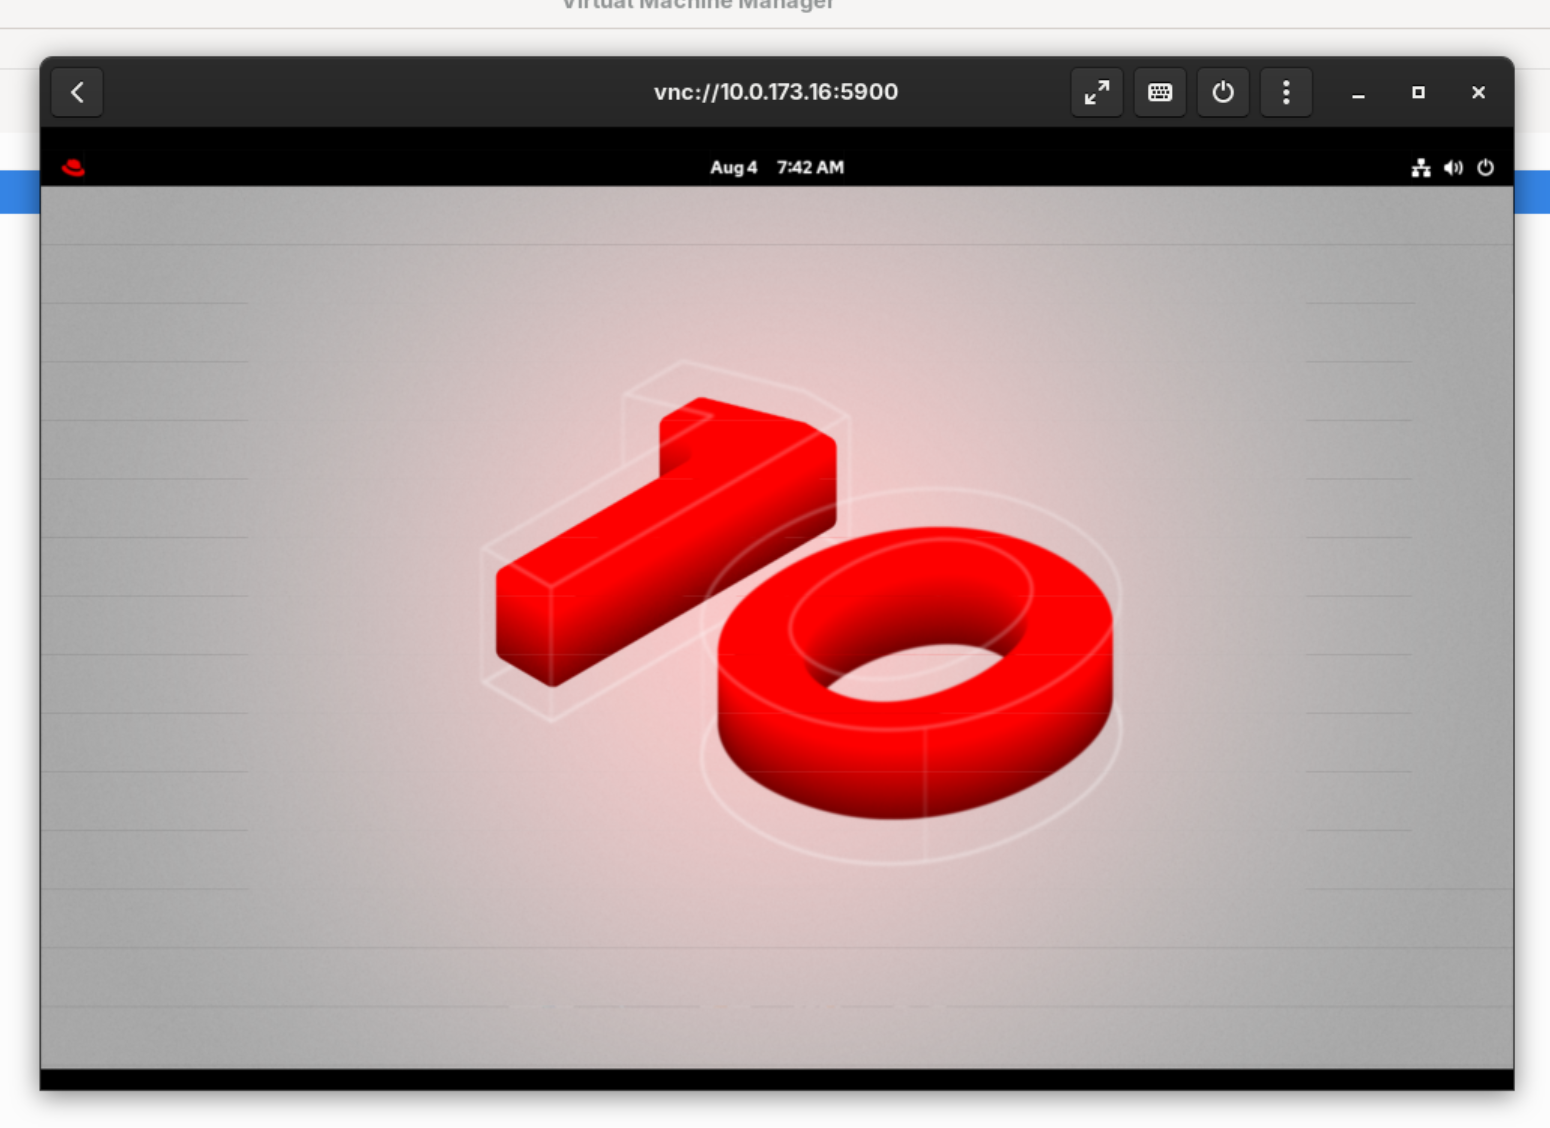Click the vnc://10.0.173.16:5900 title text
This screenshot has width=1550, height=1128.
[776, 92]
